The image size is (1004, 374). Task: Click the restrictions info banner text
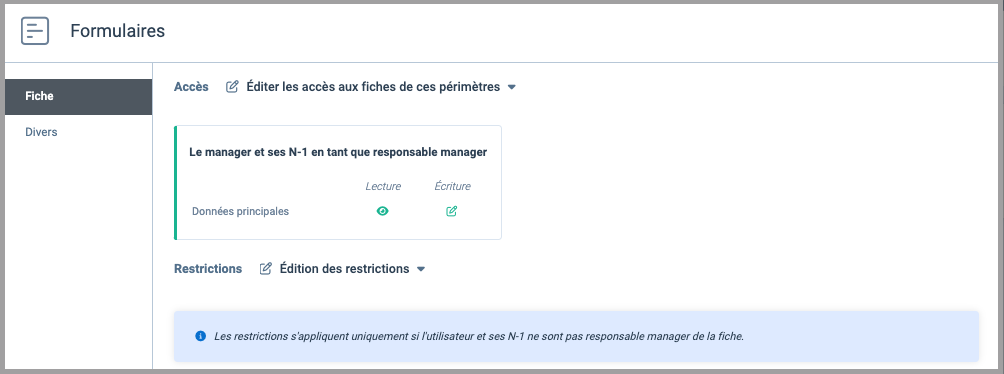[479, 336]
